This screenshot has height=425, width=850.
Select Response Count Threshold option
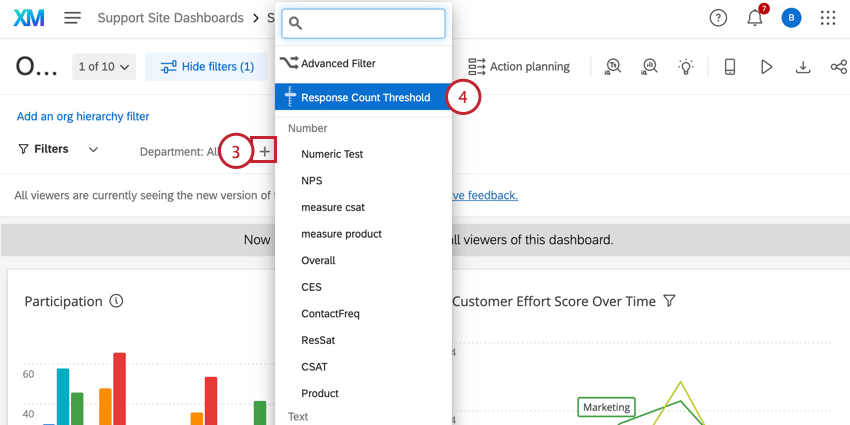(365, 97)
